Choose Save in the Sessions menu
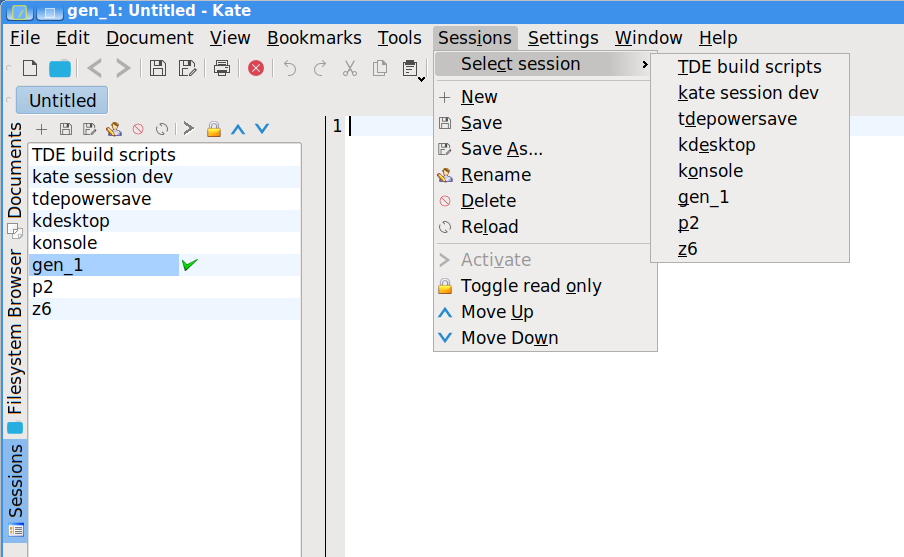 pos(545,123)
